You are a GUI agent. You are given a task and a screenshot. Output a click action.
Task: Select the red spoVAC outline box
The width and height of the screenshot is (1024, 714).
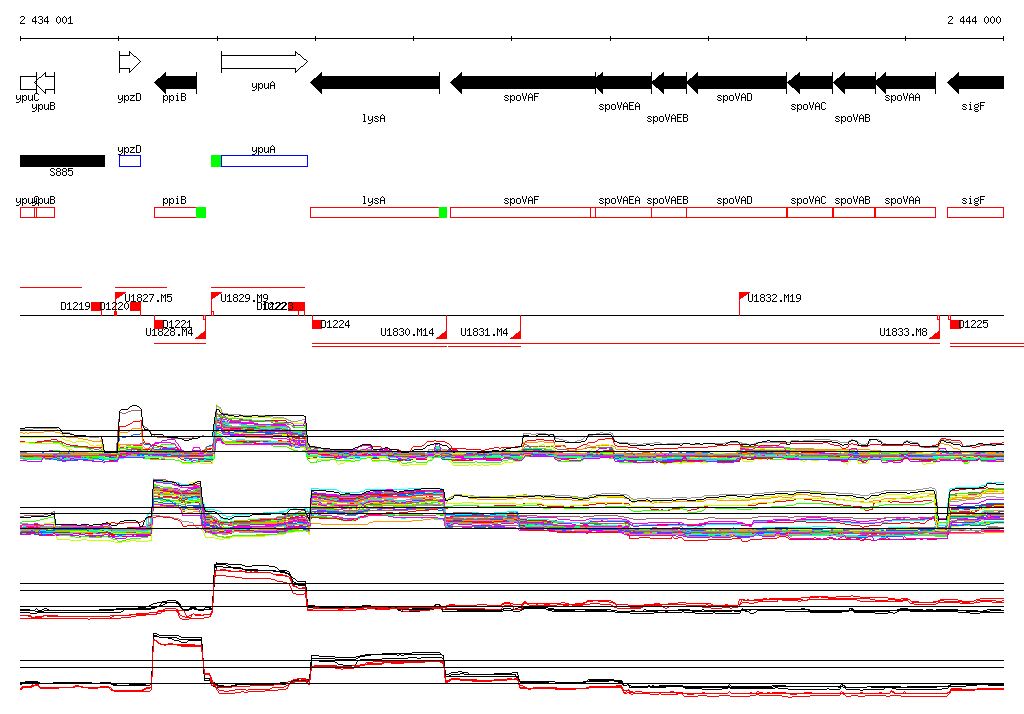[810, 212]
